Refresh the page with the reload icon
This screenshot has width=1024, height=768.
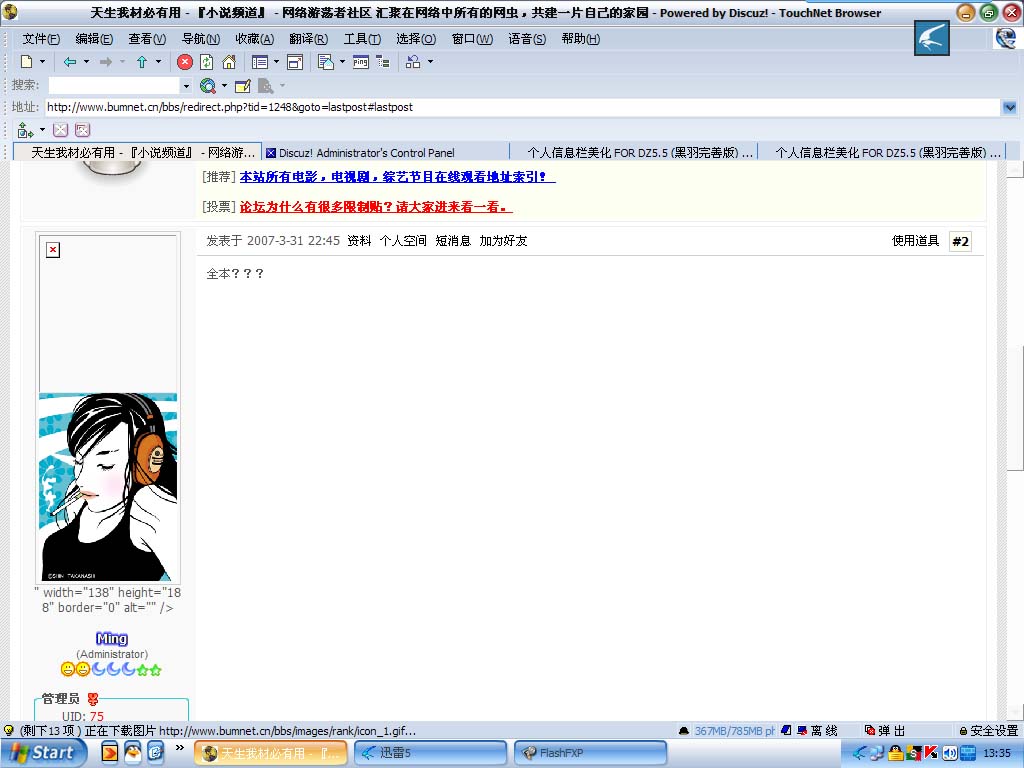click(x=206, y=62)
